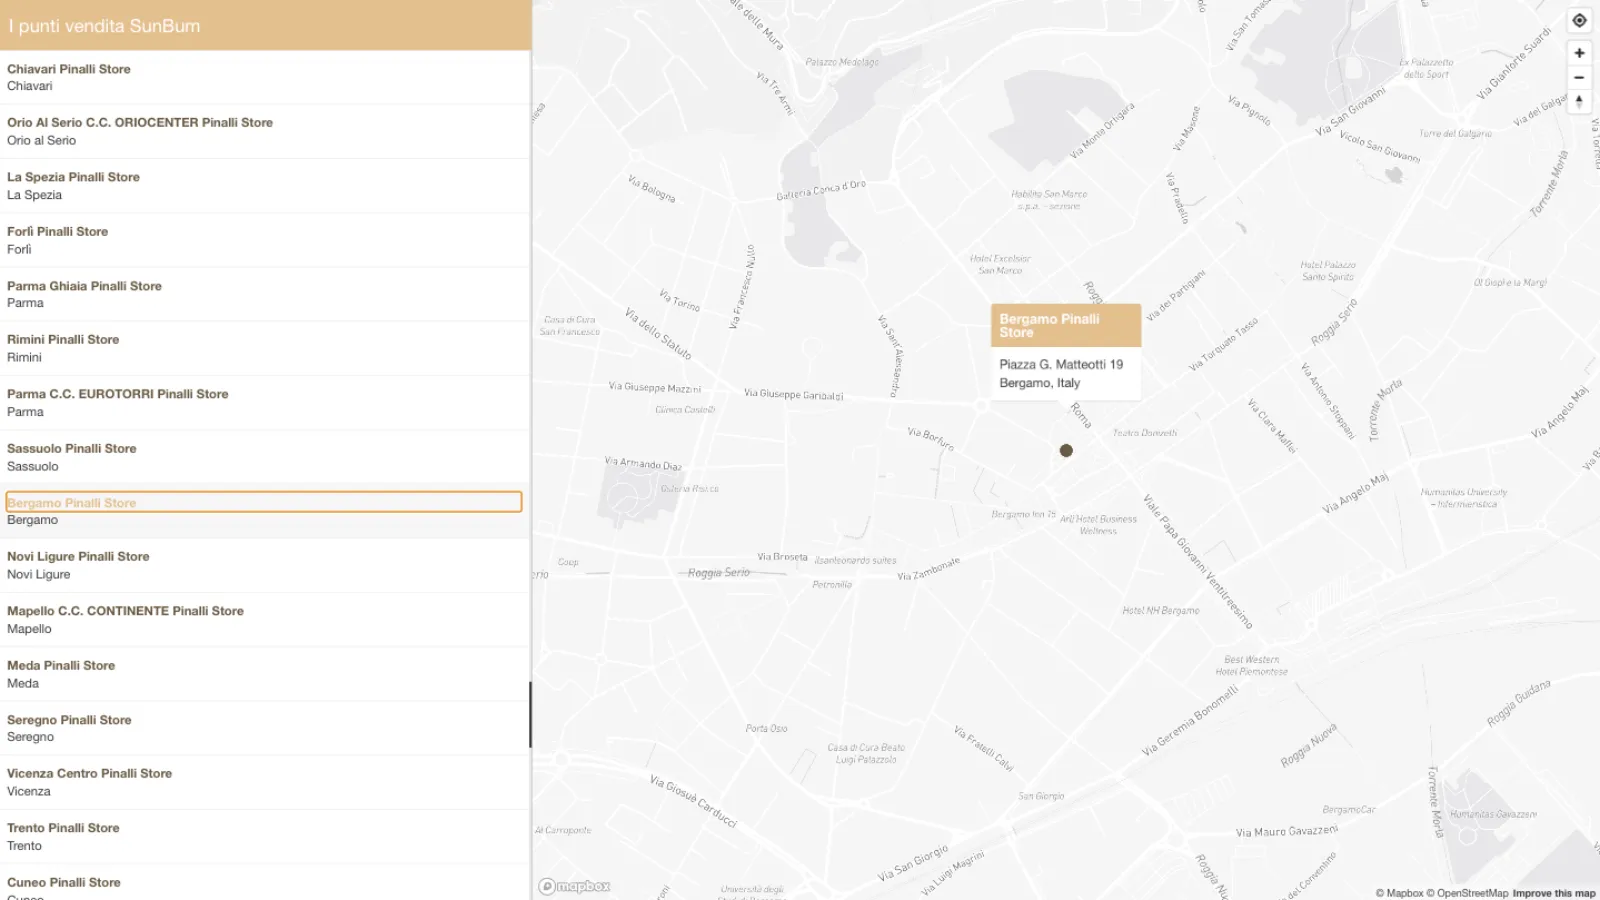The image size is (1600, 900).
Task: Click the Mapbox attribution link
Action: tap(1399, 893)
